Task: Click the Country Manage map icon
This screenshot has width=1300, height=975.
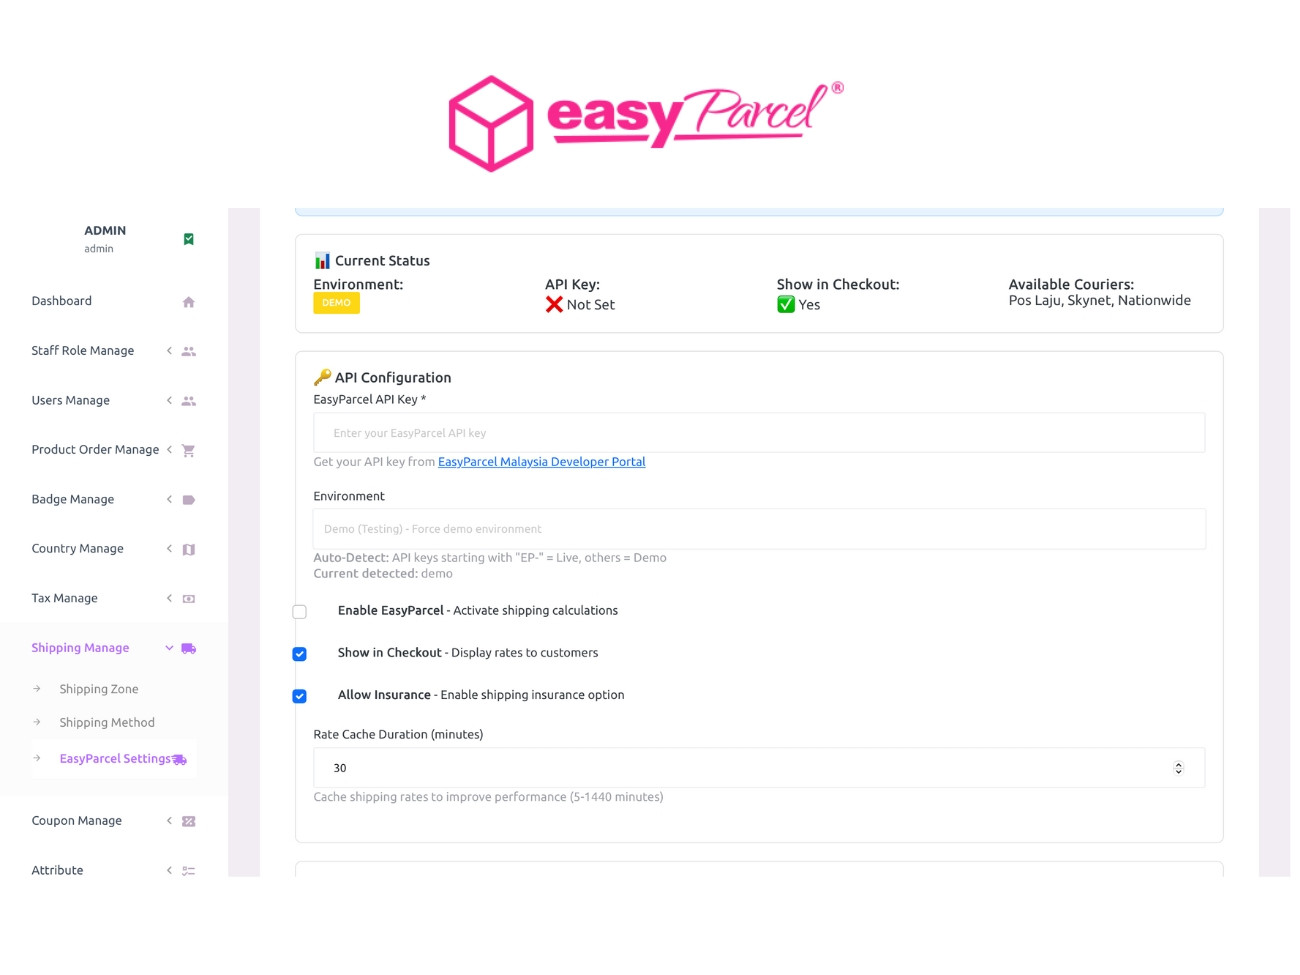Action: coord(188,549)
